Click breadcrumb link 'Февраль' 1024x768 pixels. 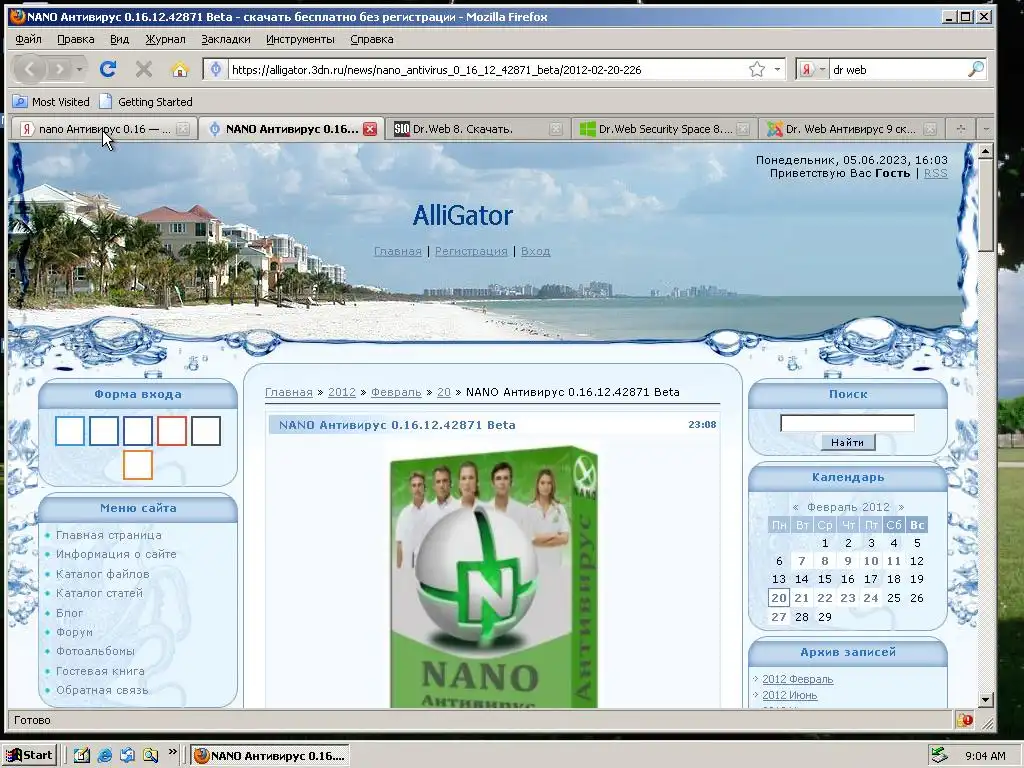pyautogui.click(x=396, y=392)
